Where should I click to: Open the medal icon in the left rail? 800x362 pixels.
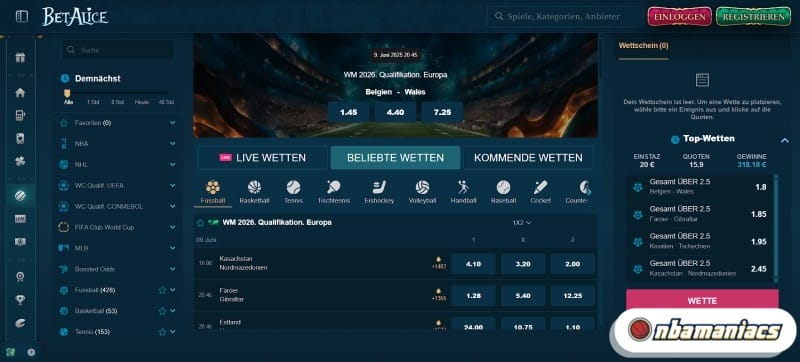tap(20, 277)
